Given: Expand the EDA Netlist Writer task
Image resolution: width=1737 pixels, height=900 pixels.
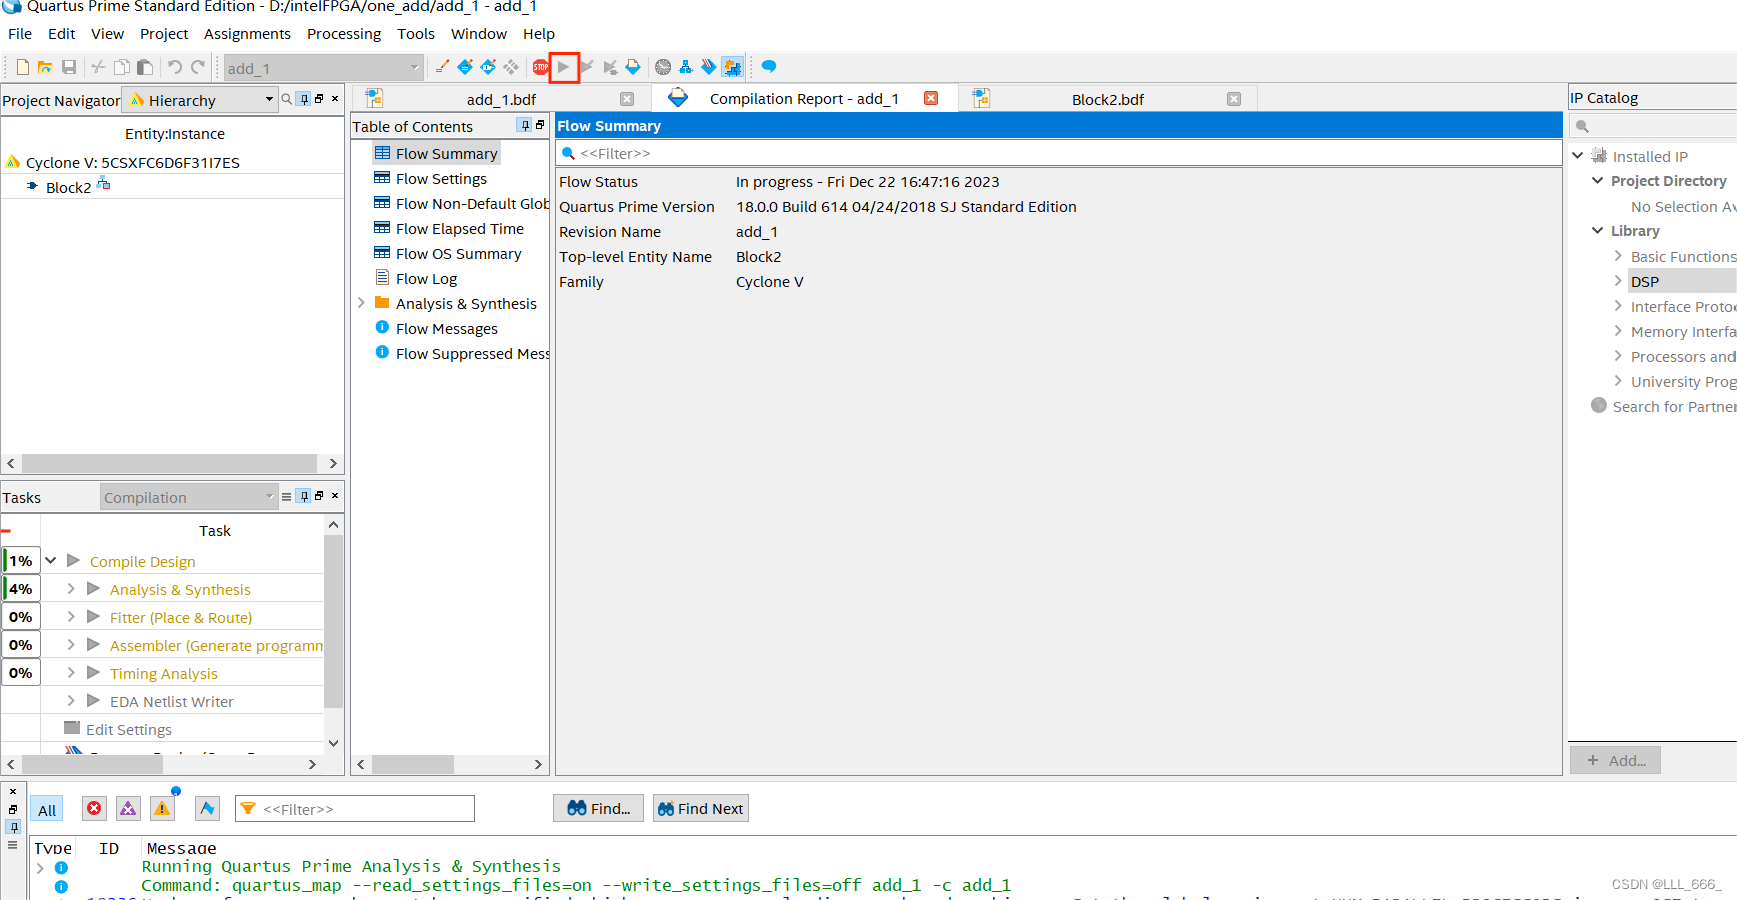Looking at the screenshot, I should point(71,701).
